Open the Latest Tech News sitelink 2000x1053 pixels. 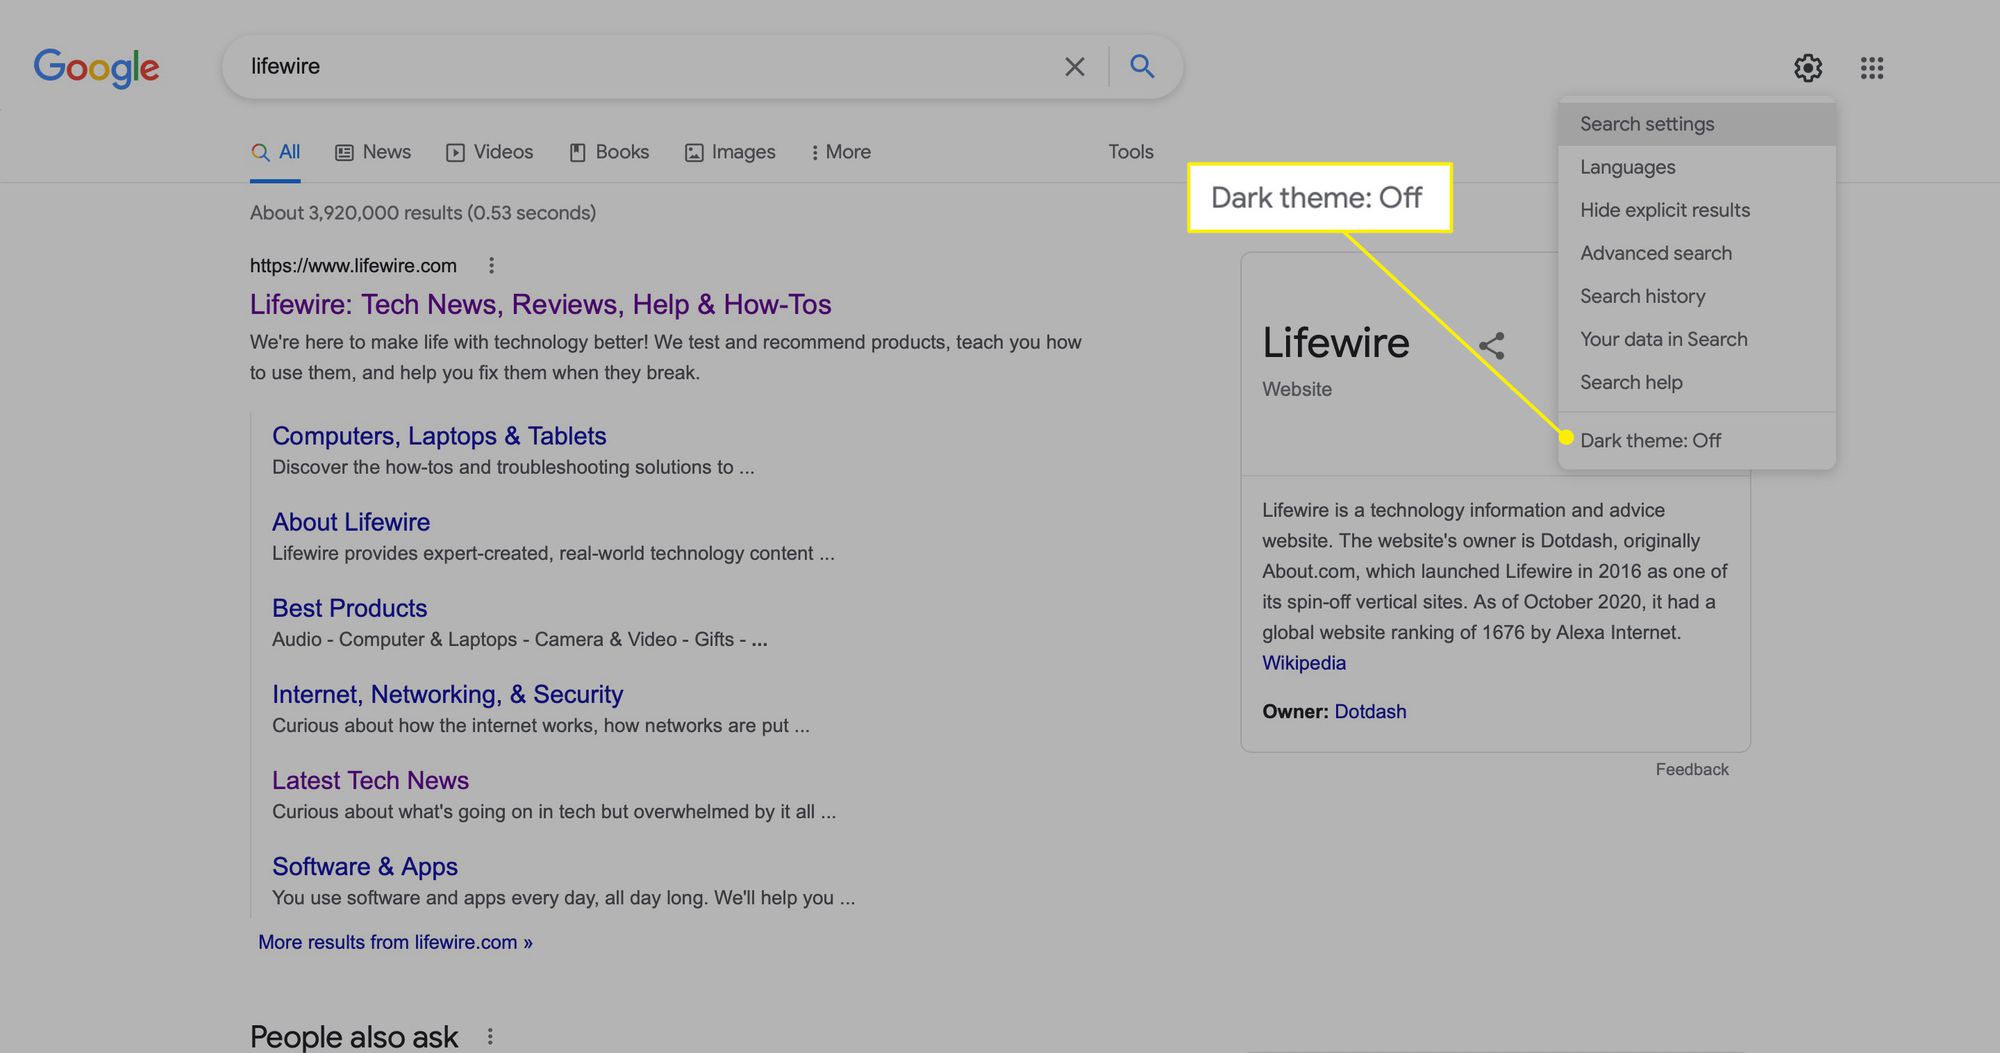click(x=370, y=780)
